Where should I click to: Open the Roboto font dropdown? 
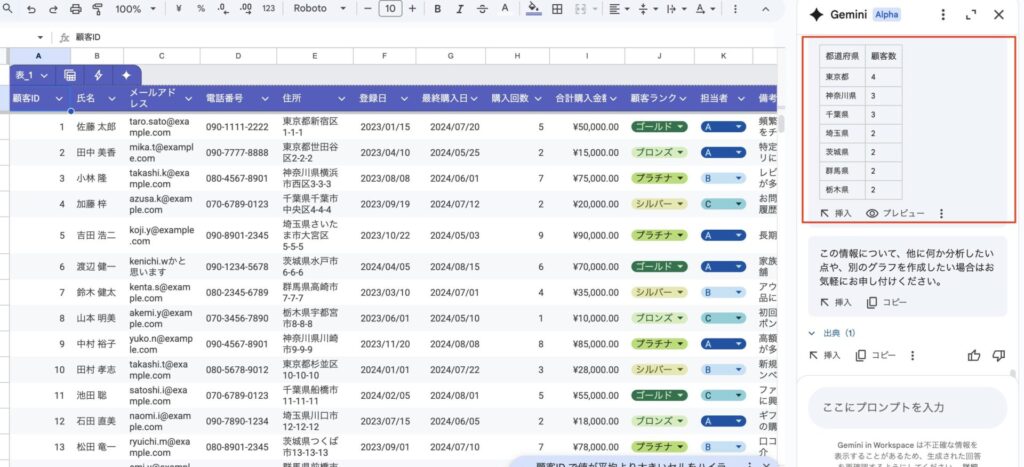pos(319,9)
